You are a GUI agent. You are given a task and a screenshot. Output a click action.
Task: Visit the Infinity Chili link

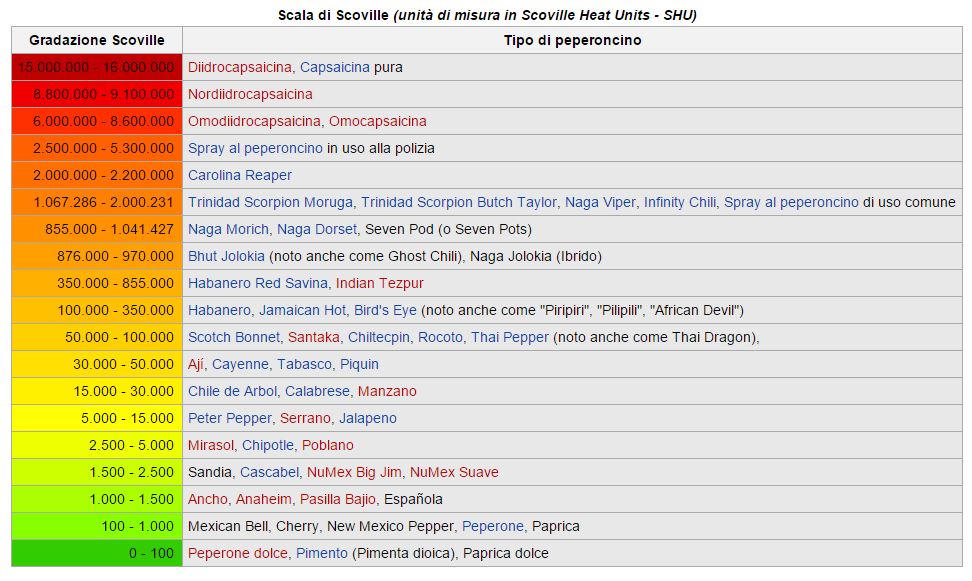pyautogui.click(x=680, y=202)
